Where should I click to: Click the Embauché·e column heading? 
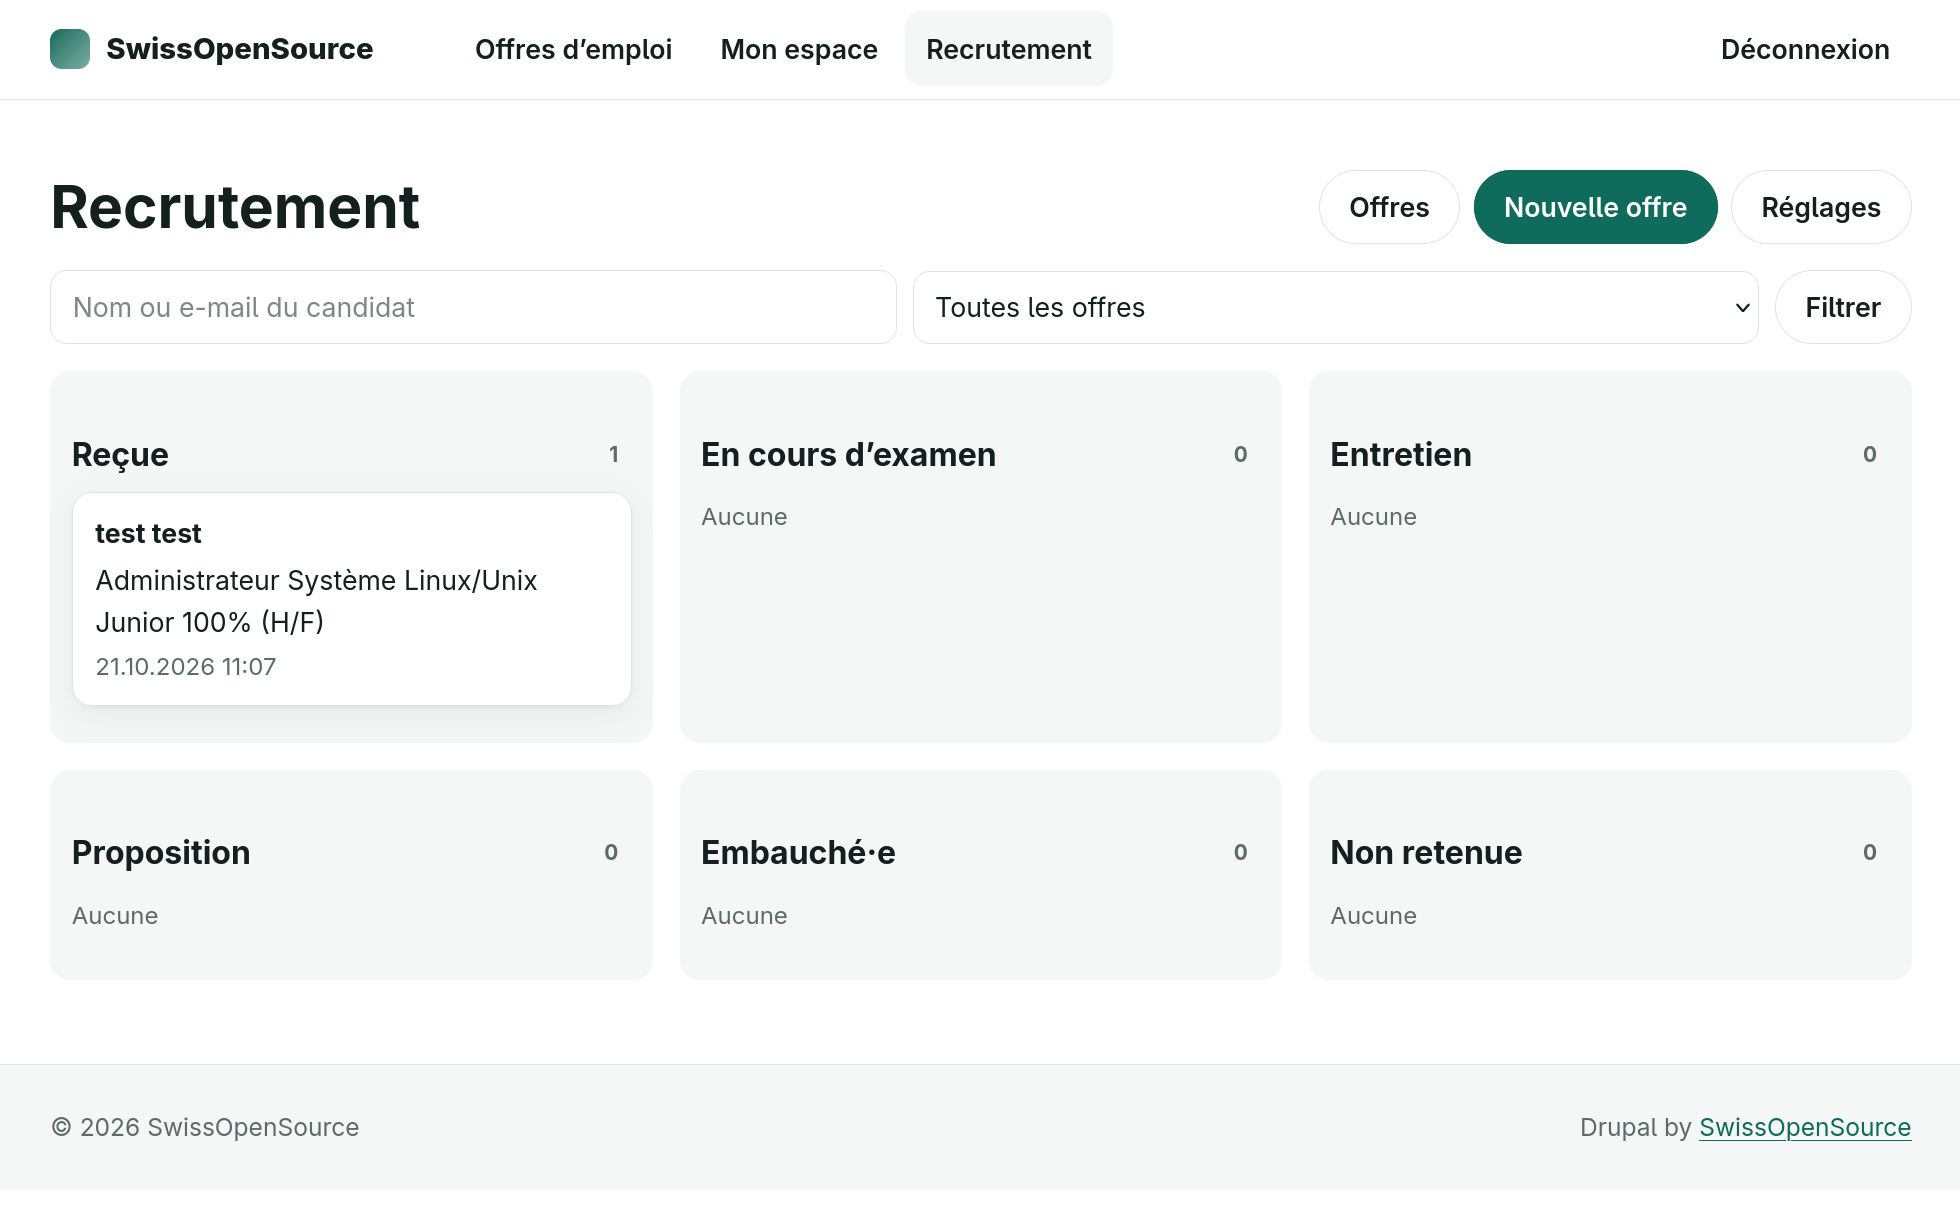798,853
